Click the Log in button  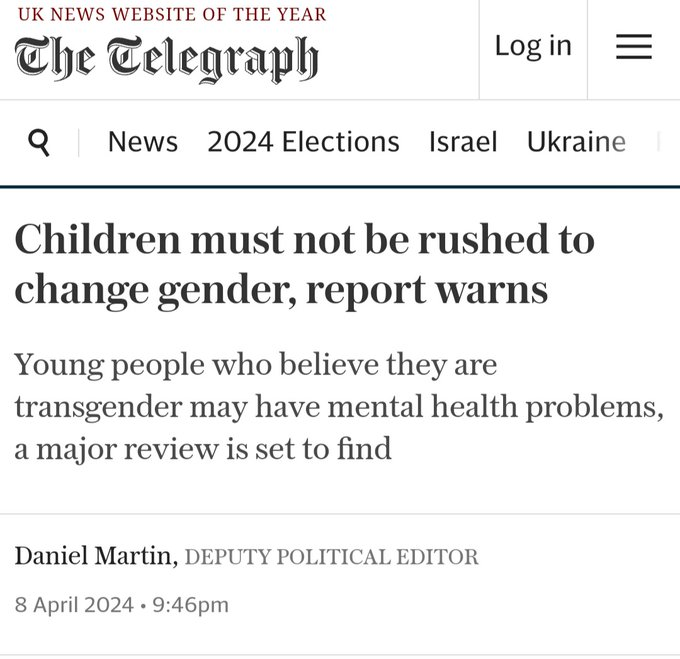pyautogui.click(x=533, y=46)
